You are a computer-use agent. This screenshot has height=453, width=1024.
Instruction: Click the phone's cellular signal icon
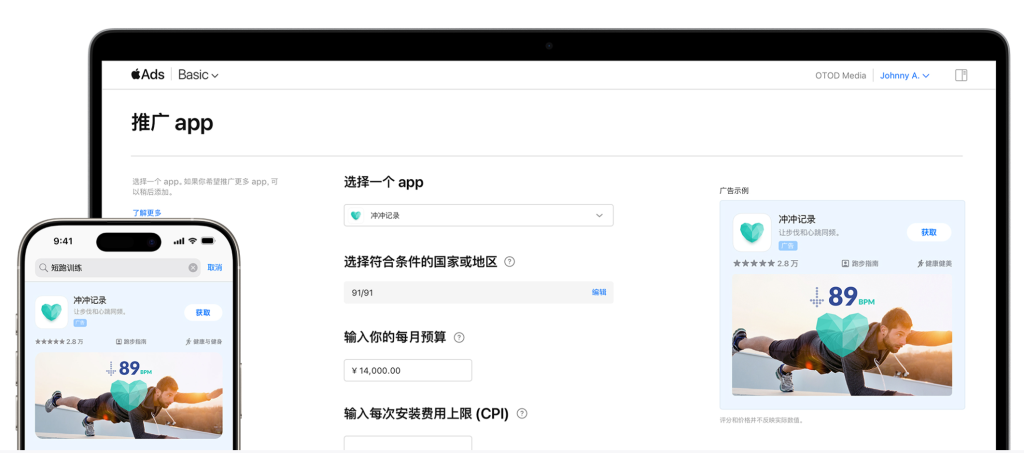(179, 241)
